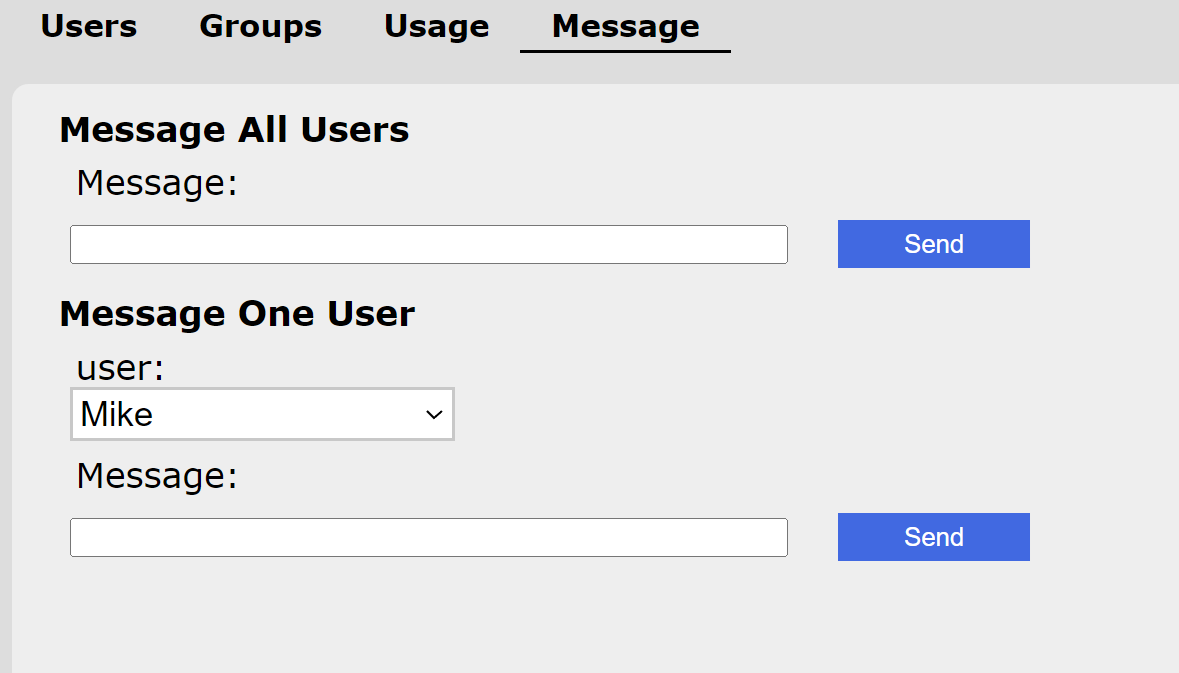Click the "Message One User" heading

[x=237, y=314]
